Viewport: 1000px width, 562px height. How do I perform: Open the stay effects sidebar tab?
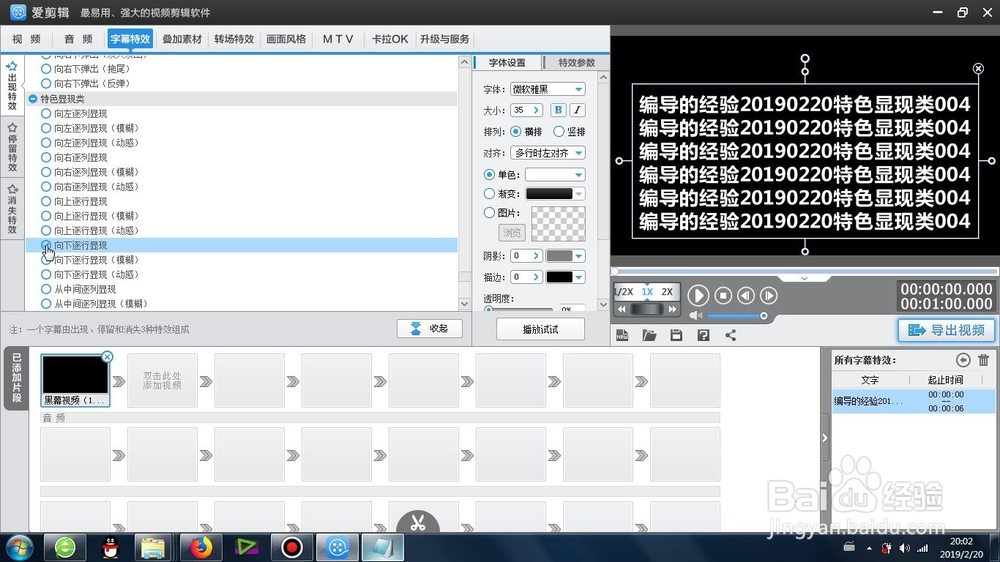(12, 147)
